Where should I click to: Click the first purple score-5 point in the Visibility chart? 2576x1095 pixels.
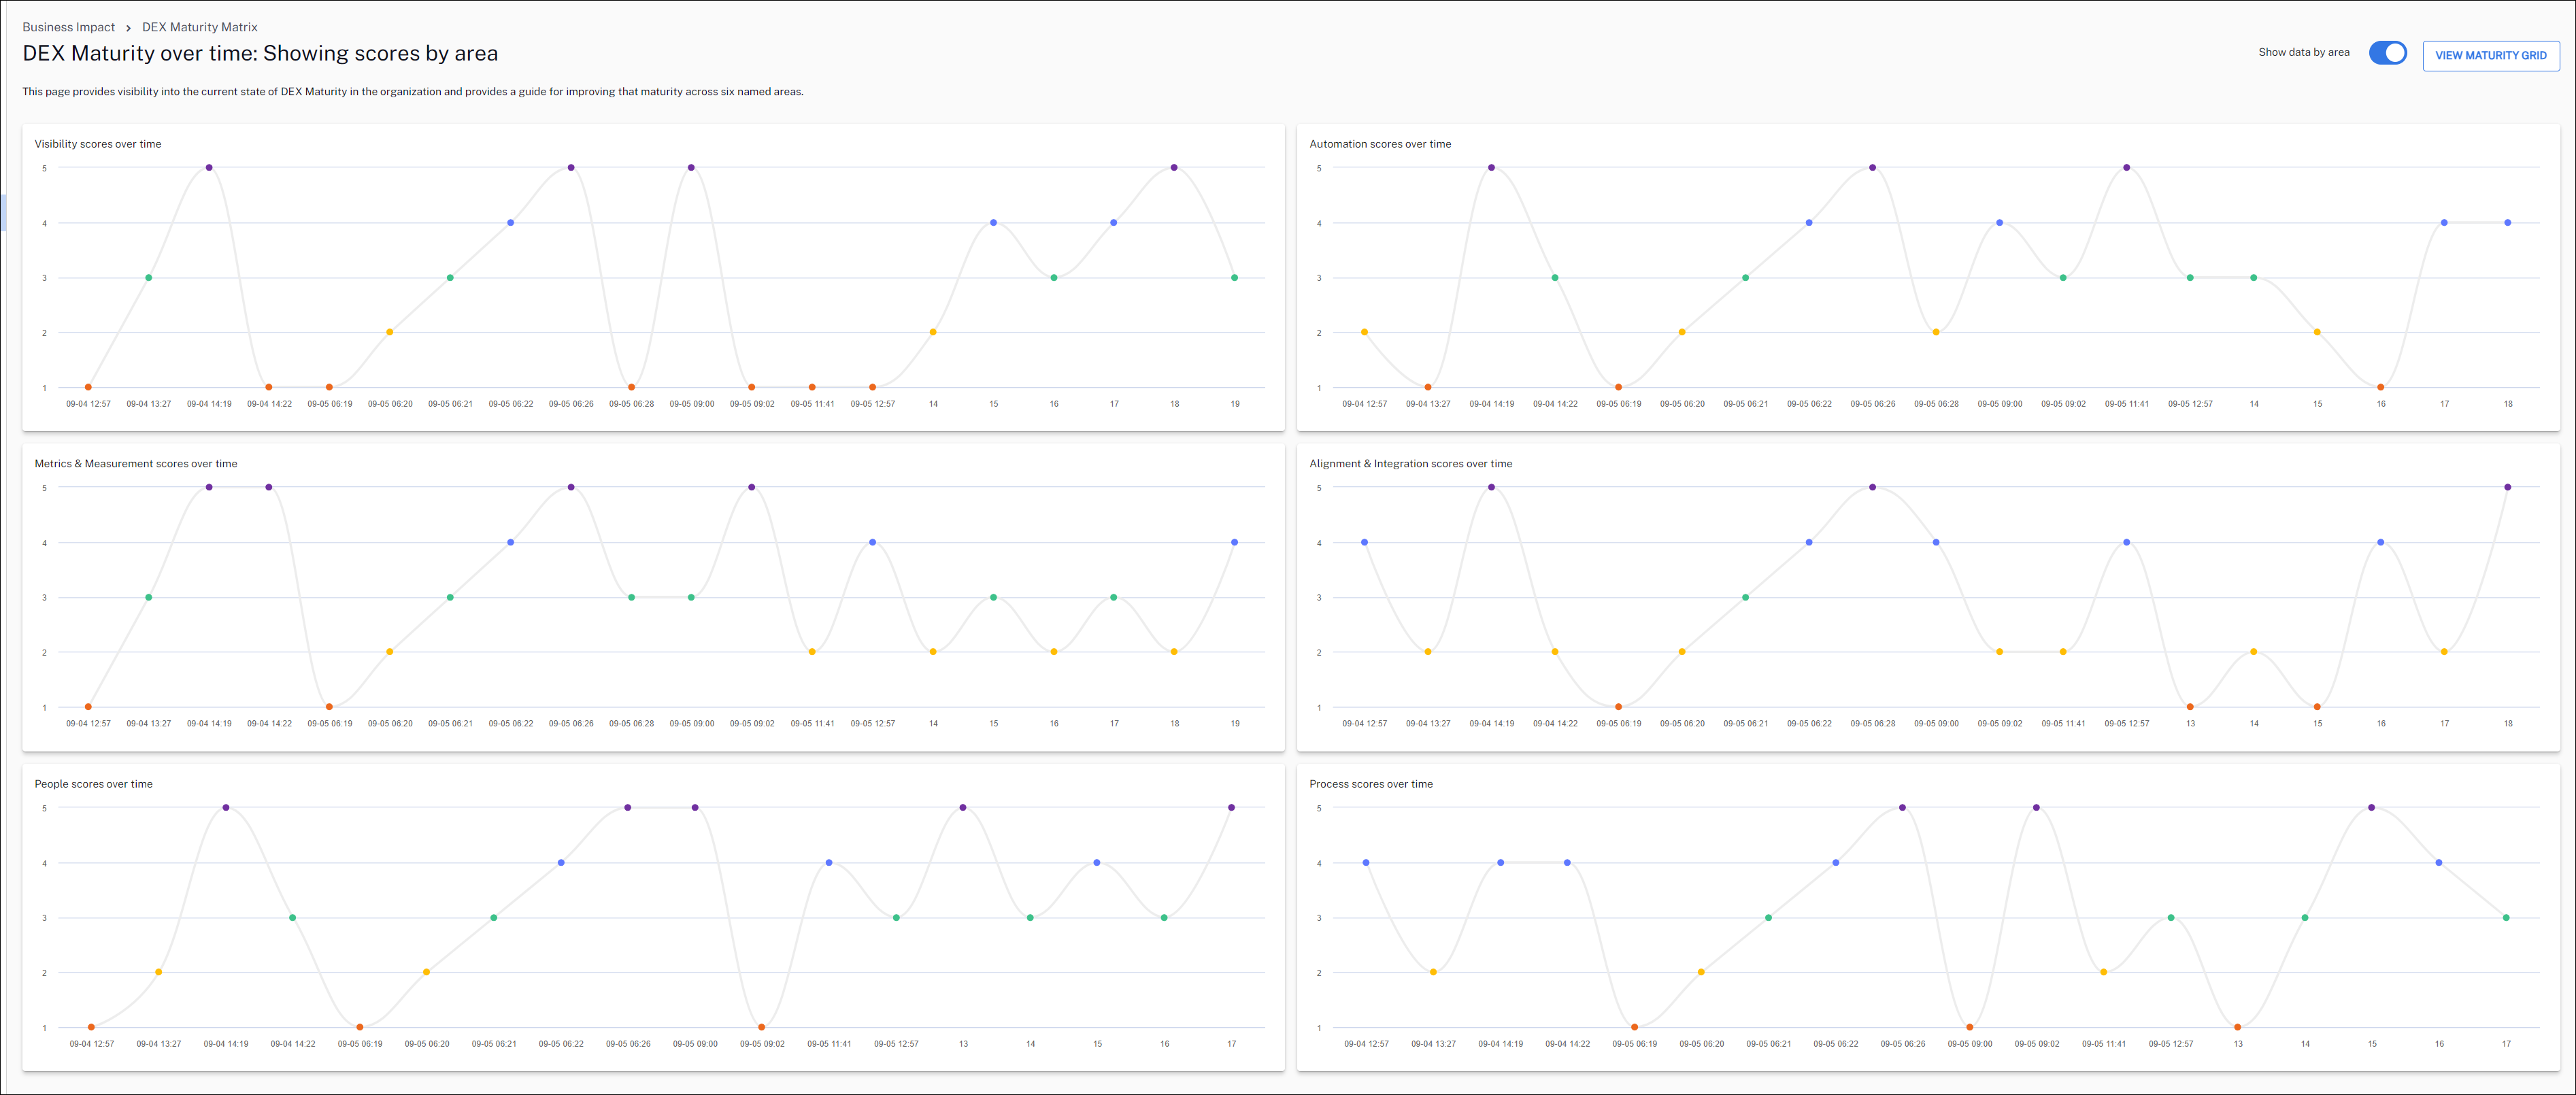click(x=209, y=168)
